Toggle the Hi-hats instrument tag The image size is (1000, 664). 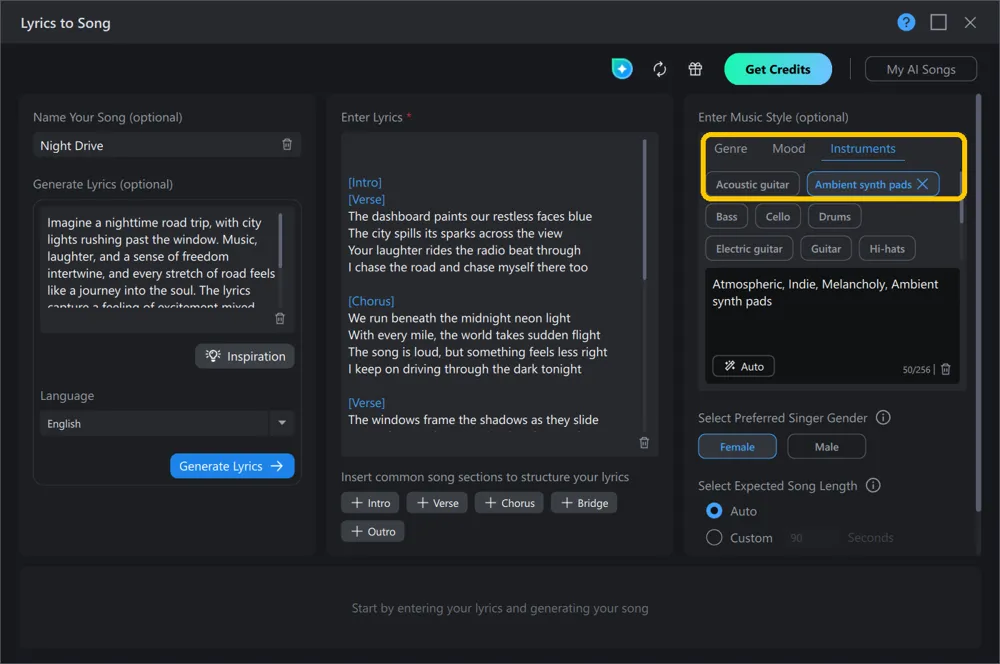[887, 249]
